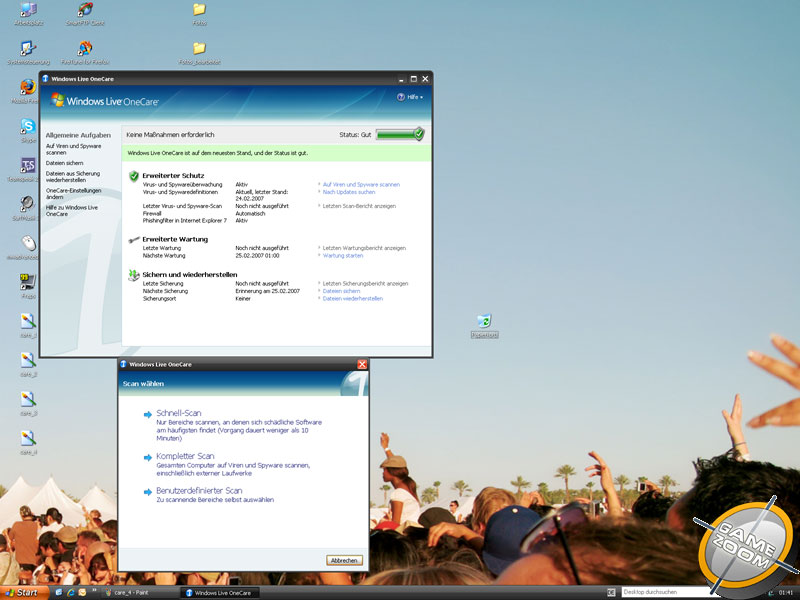Viewport: 800px width, 600px height.
Task: Click the green banner stating OneCare is up to date
Action: coord(277,153)
